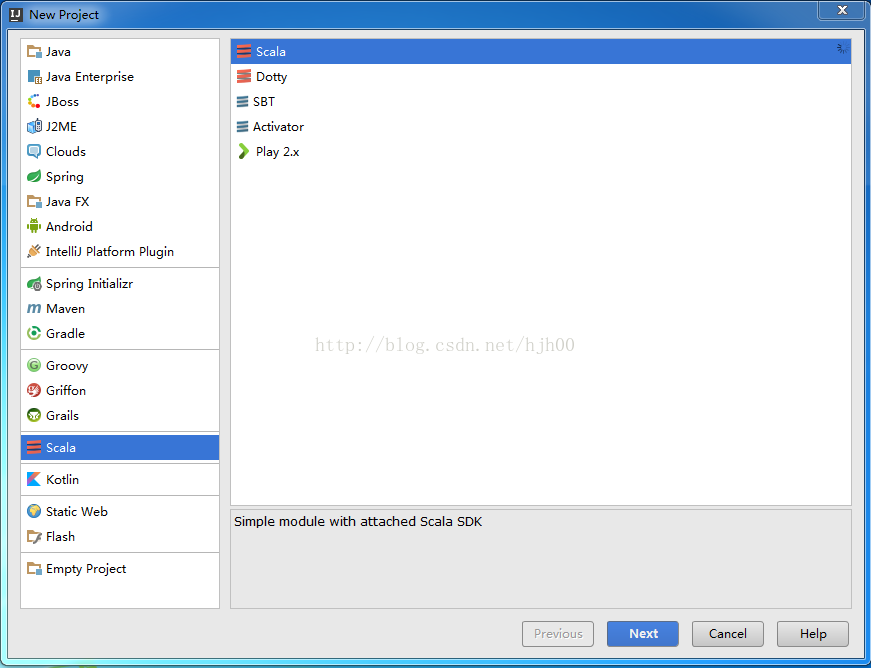Click the Java Enterprise icon
Image resolution: width=871 pixels, height=668 pixels.
[34, 77]
